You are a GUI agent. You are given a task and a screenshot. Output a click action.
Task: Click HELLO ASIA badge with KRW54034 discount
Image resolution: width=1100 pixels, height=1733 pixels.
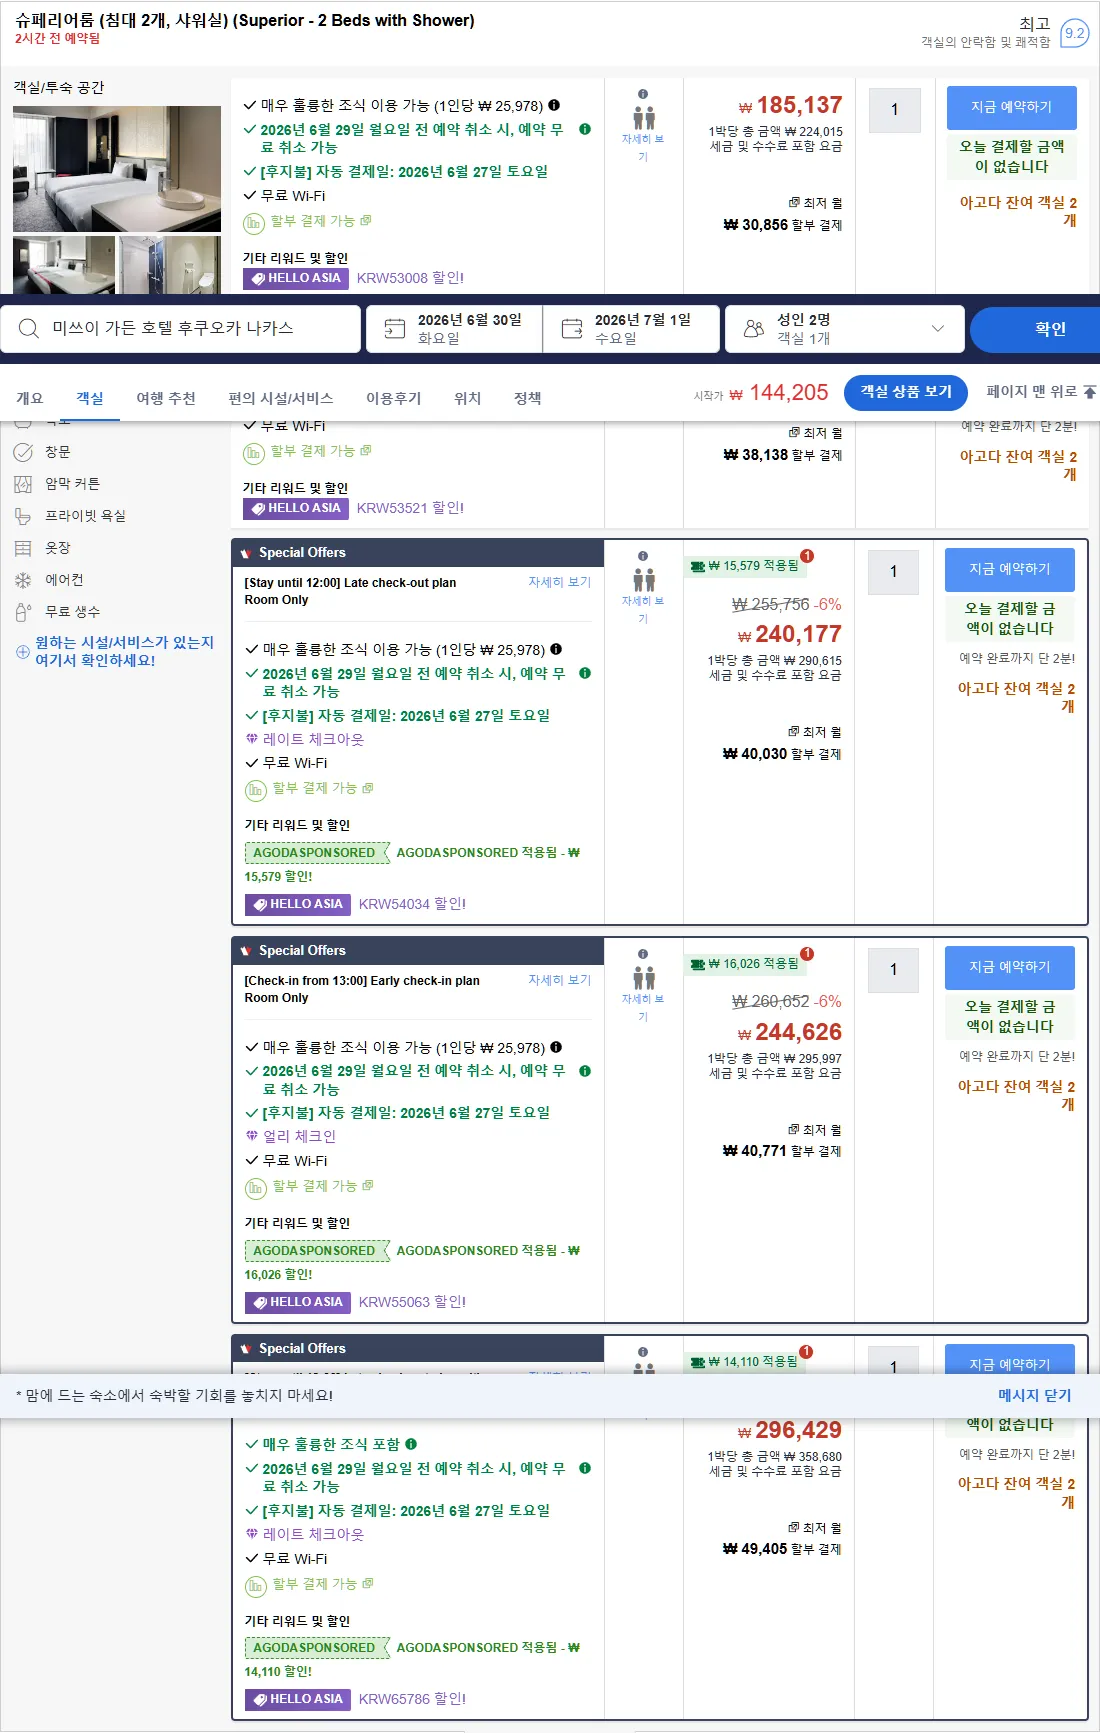[x=297, y=904]
